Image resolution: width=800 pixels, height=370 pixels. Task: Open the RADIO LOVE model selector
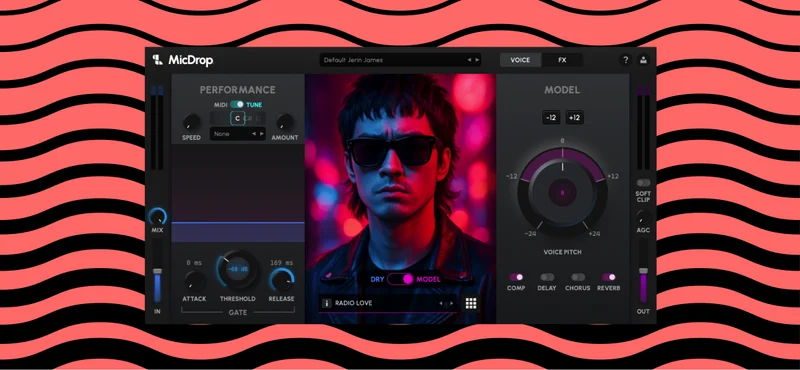pos(388,303)
